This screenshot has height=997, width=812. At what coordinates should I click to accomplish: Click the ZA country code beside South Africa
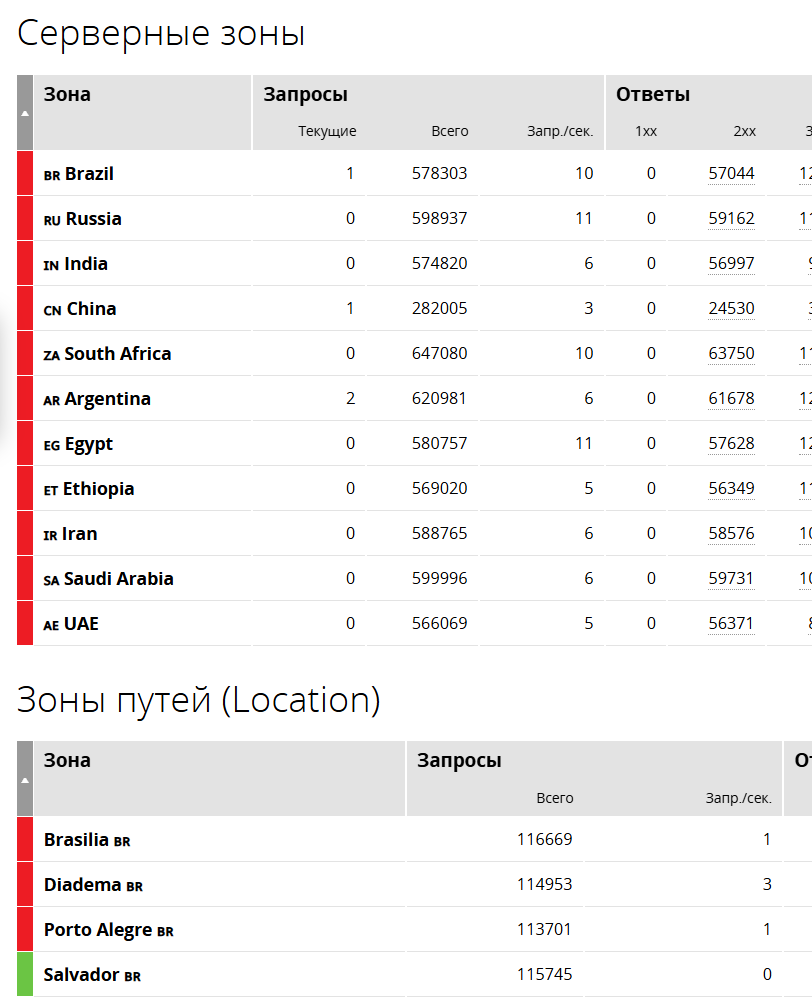click(52, 355)
